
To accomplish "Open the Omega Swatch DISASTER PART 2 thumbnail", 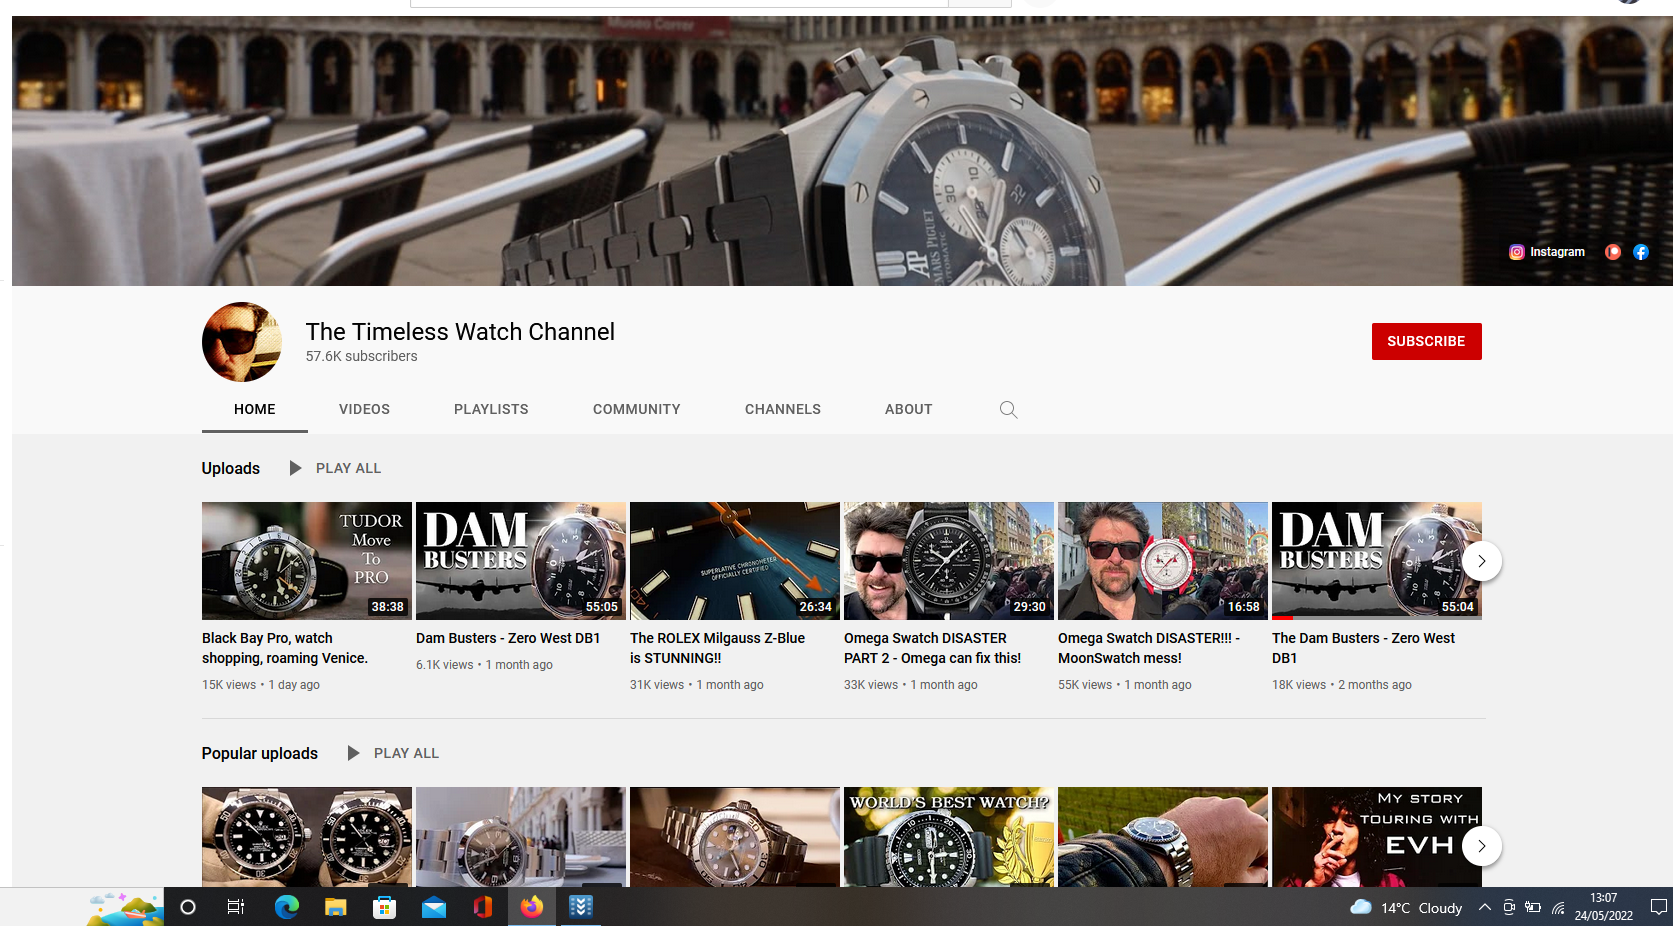I will tap(948, 560).
